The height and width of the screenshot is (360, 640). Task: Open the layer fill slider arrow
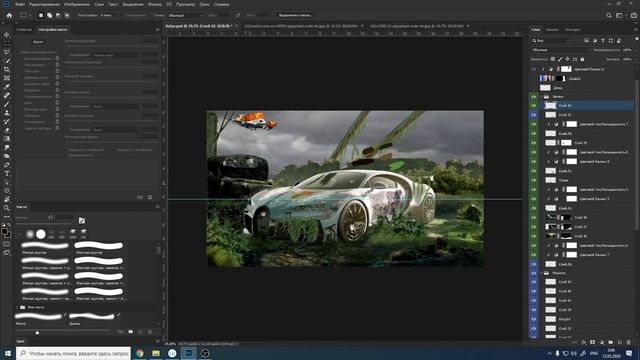635,59
